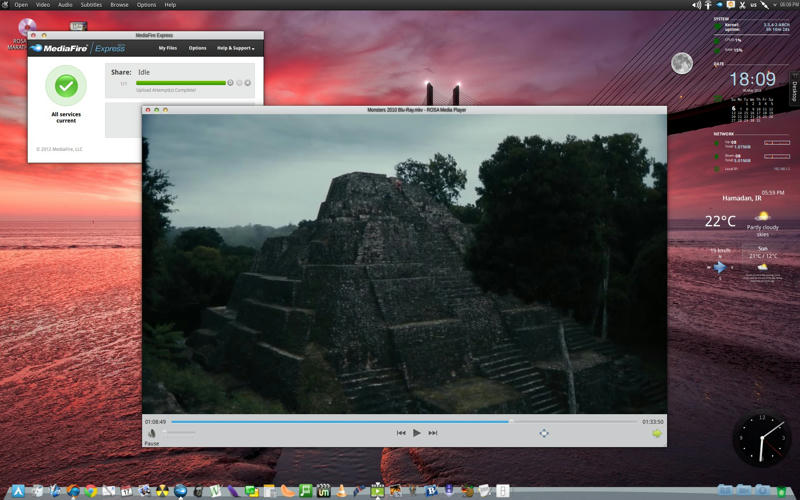Click the green arrow icon in player controls
This screenshot has height=500, width=800.
click(657, 433)
